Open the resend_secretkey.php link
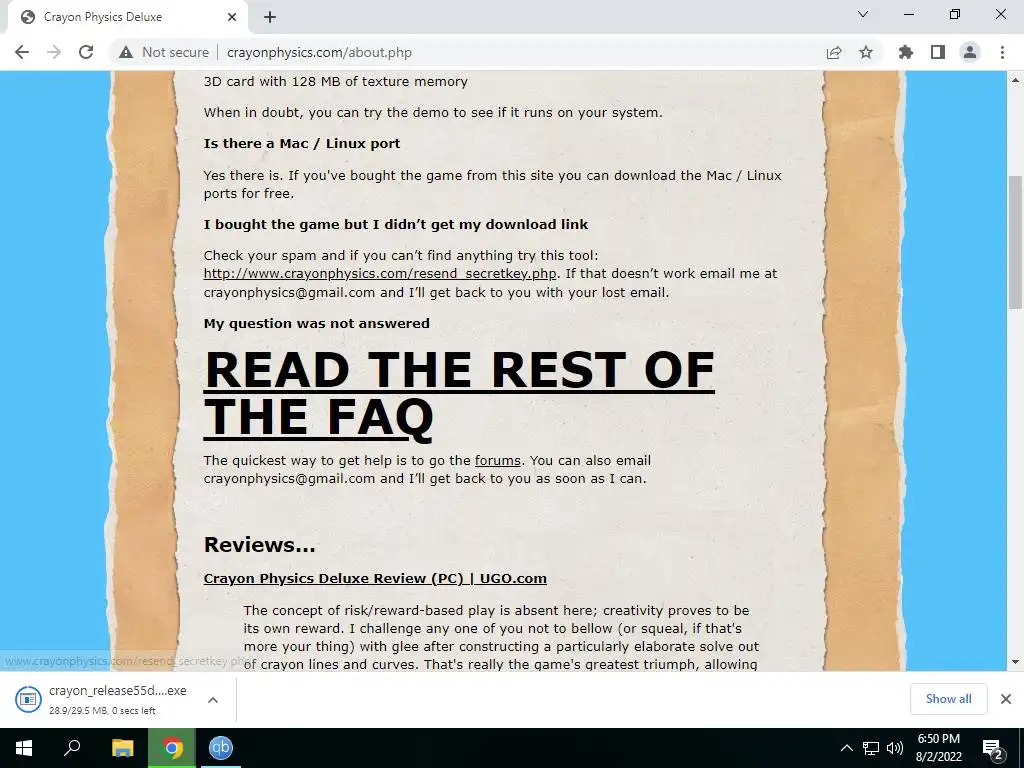The height and width of the screenshot is (768, 1024). pyautogui.click(x=380, y=274)
